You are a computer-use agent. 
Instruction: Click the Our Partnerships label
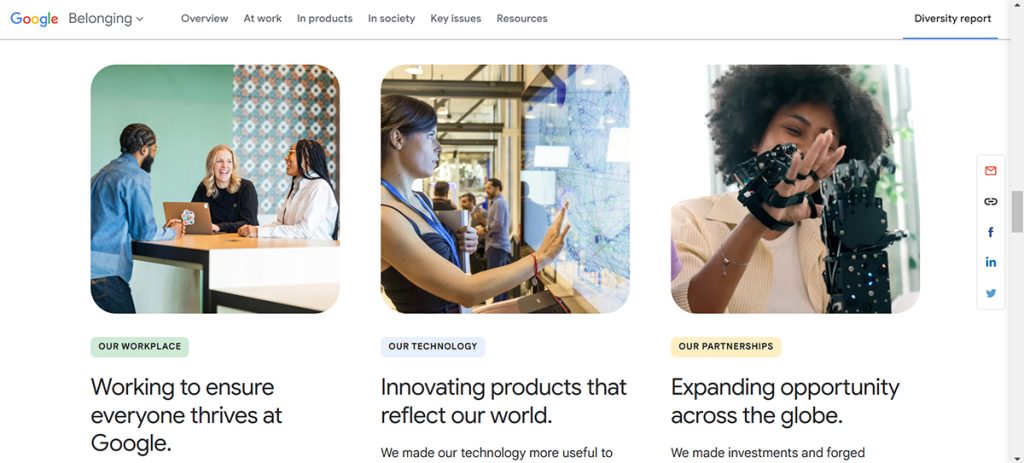click(725, 347)
